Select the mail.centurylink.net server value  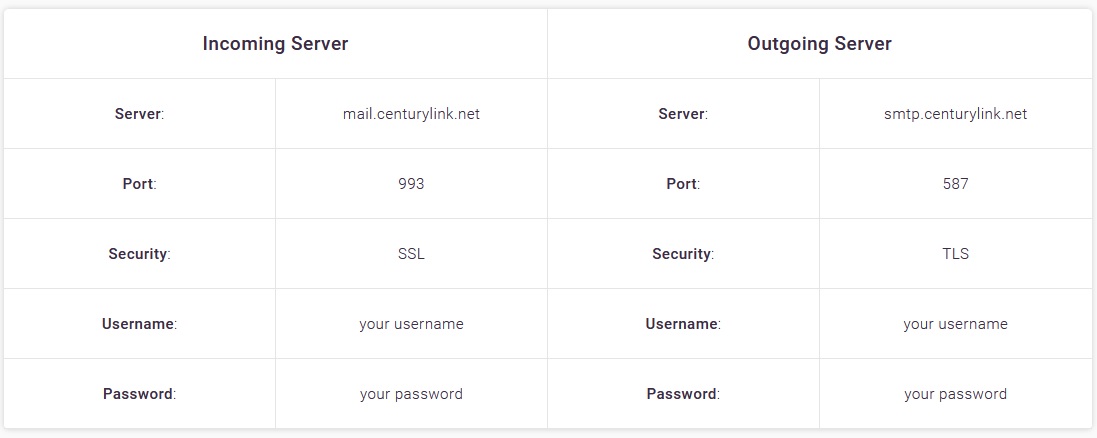coord(411,114)
